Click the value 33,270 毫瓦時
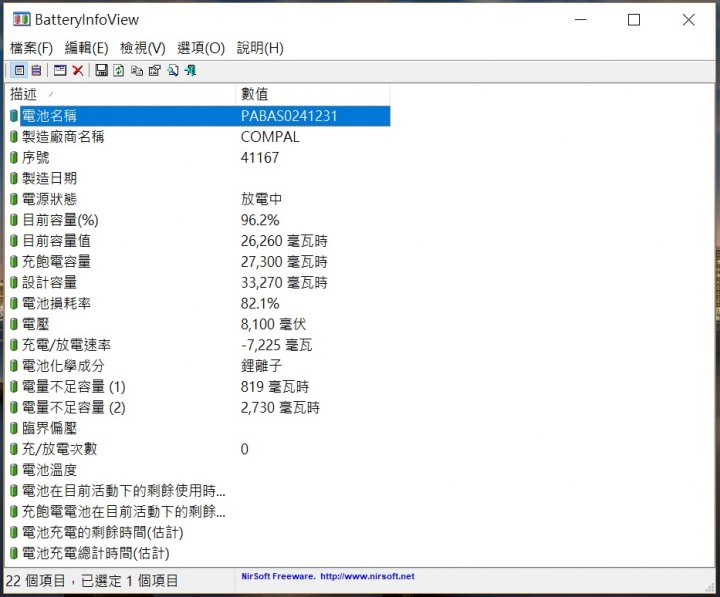 (284, 282)
